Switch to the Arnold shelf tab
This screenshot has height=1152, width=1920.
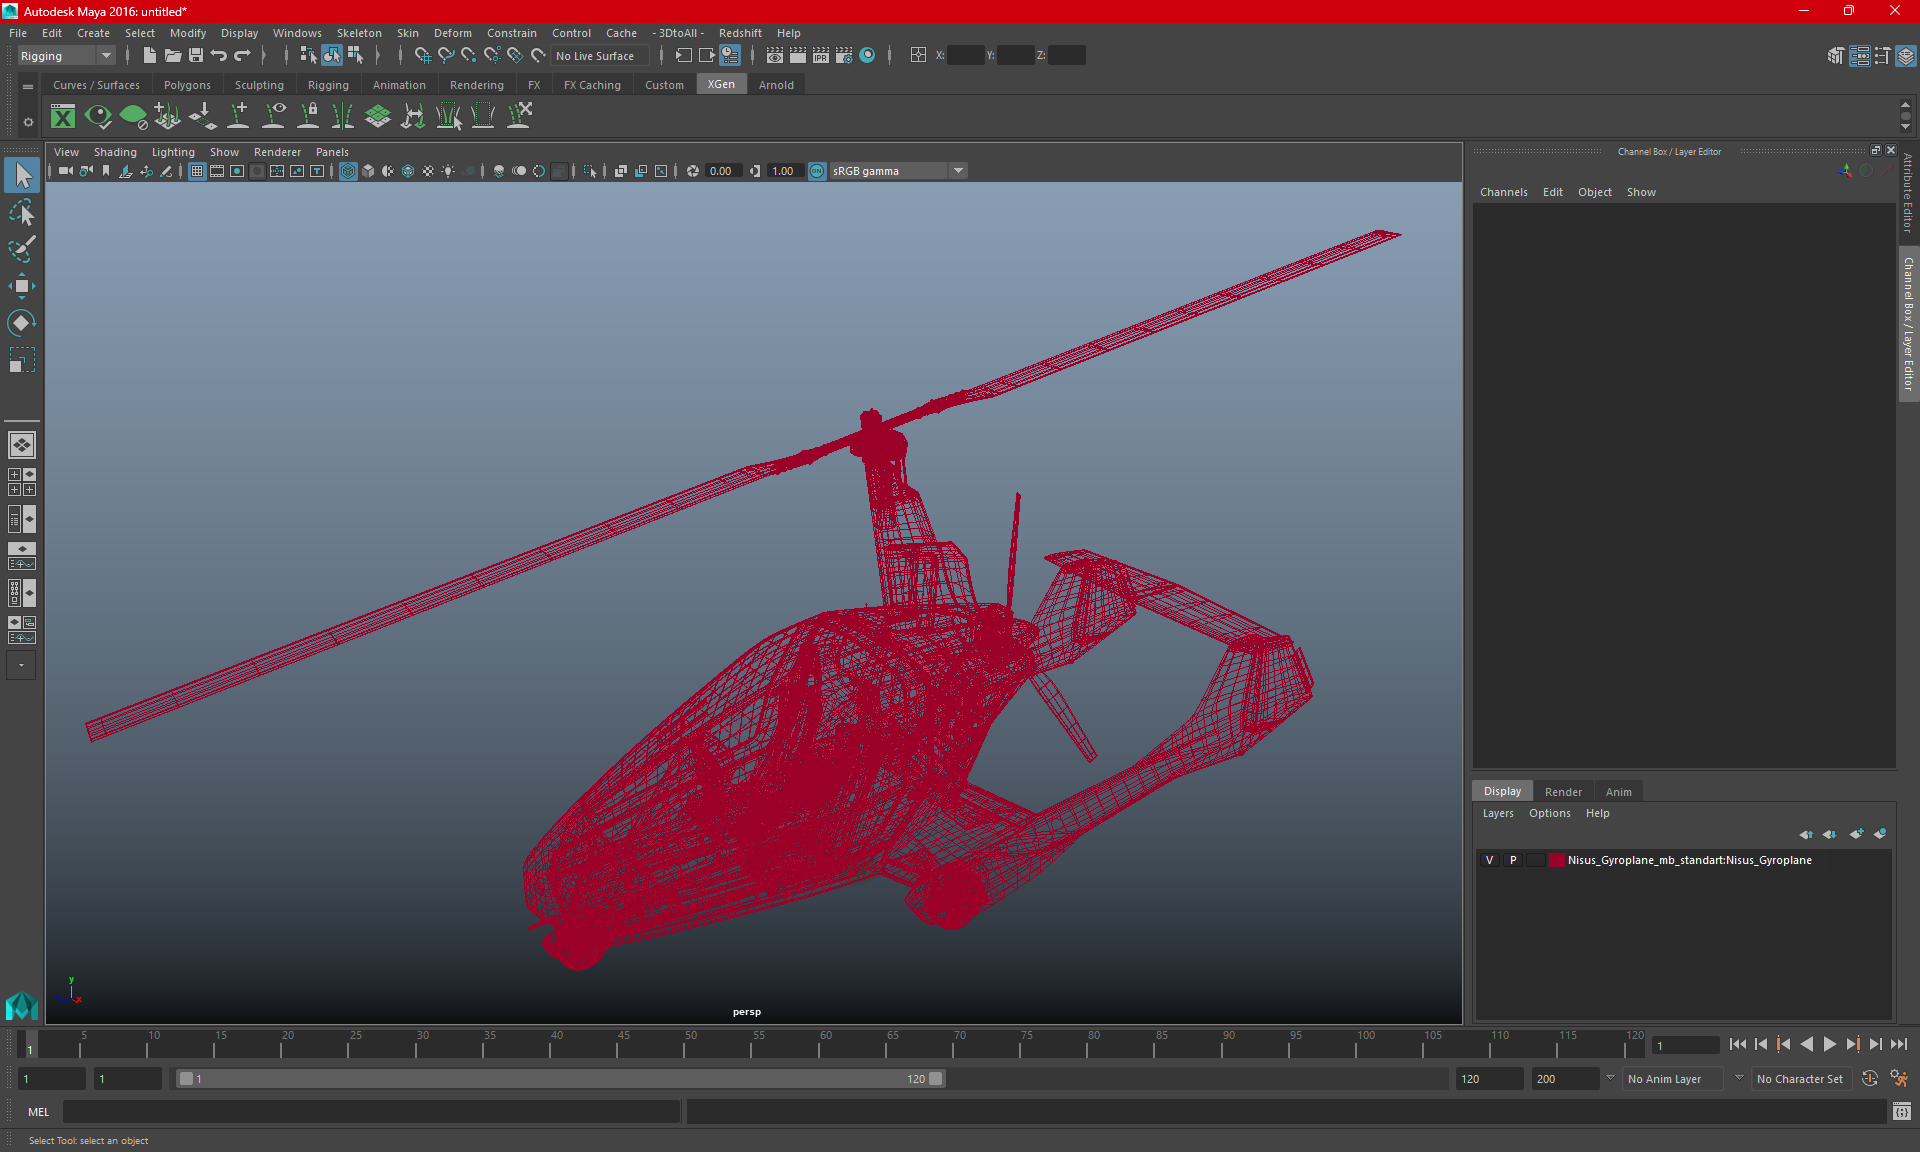point(776,85)
